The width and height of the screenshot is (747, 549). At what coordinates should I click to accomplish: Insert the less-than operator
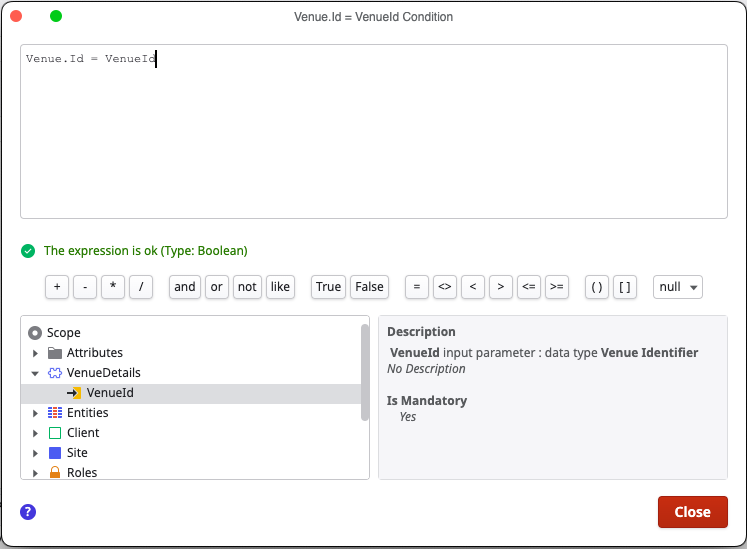(x=473, y=287)
